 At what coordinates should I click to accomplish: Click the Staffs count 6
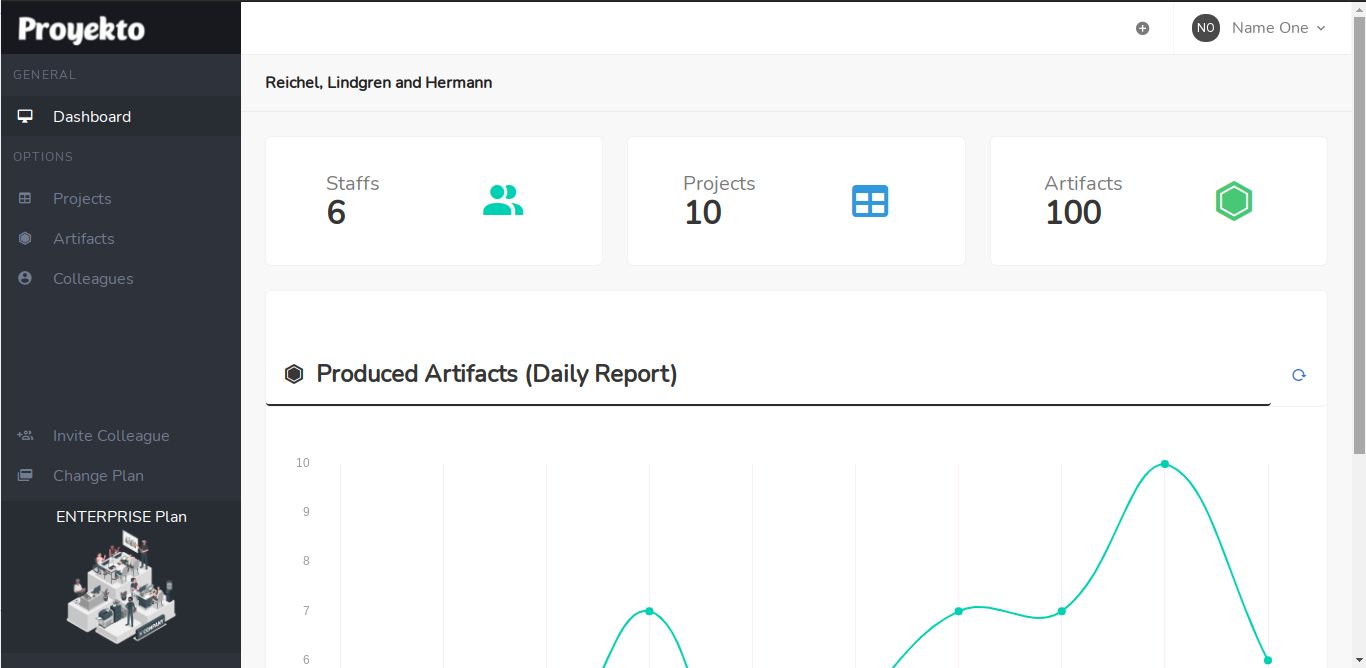336,212
